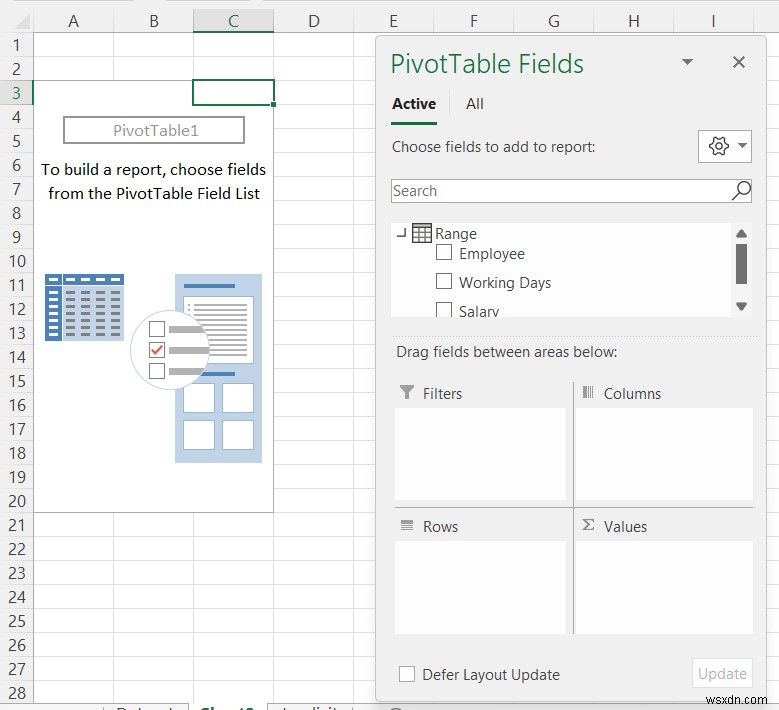
Task: Click the Values sigma icon
Action: click(588, 526)
